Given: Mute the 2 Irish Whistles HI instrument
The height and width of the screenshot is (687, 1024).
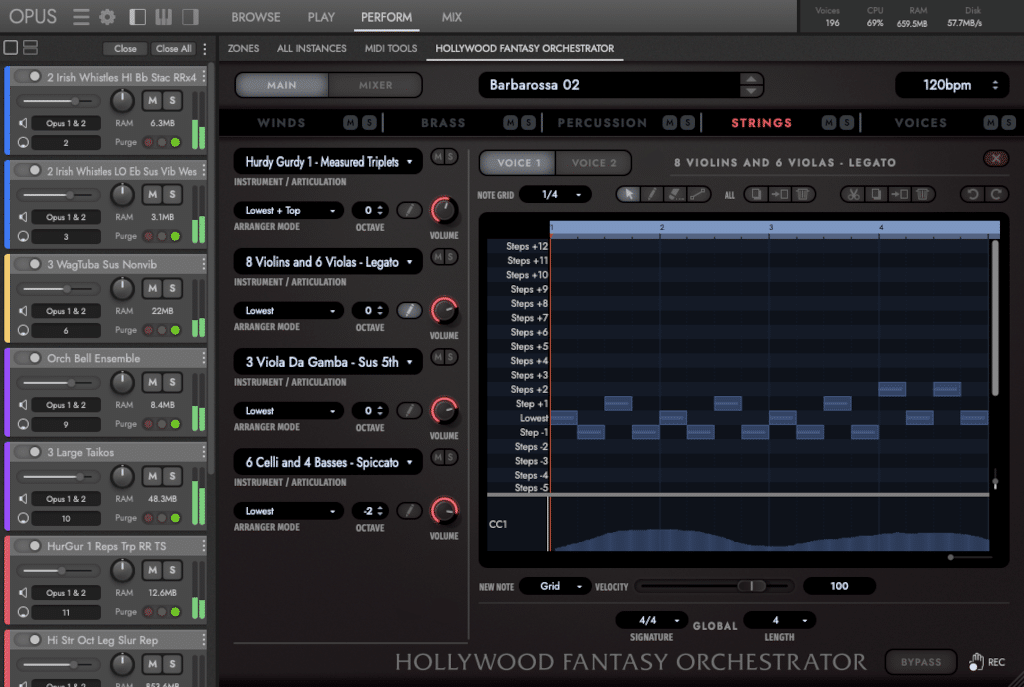Looking at the screenshot, I should click(152, 101).
